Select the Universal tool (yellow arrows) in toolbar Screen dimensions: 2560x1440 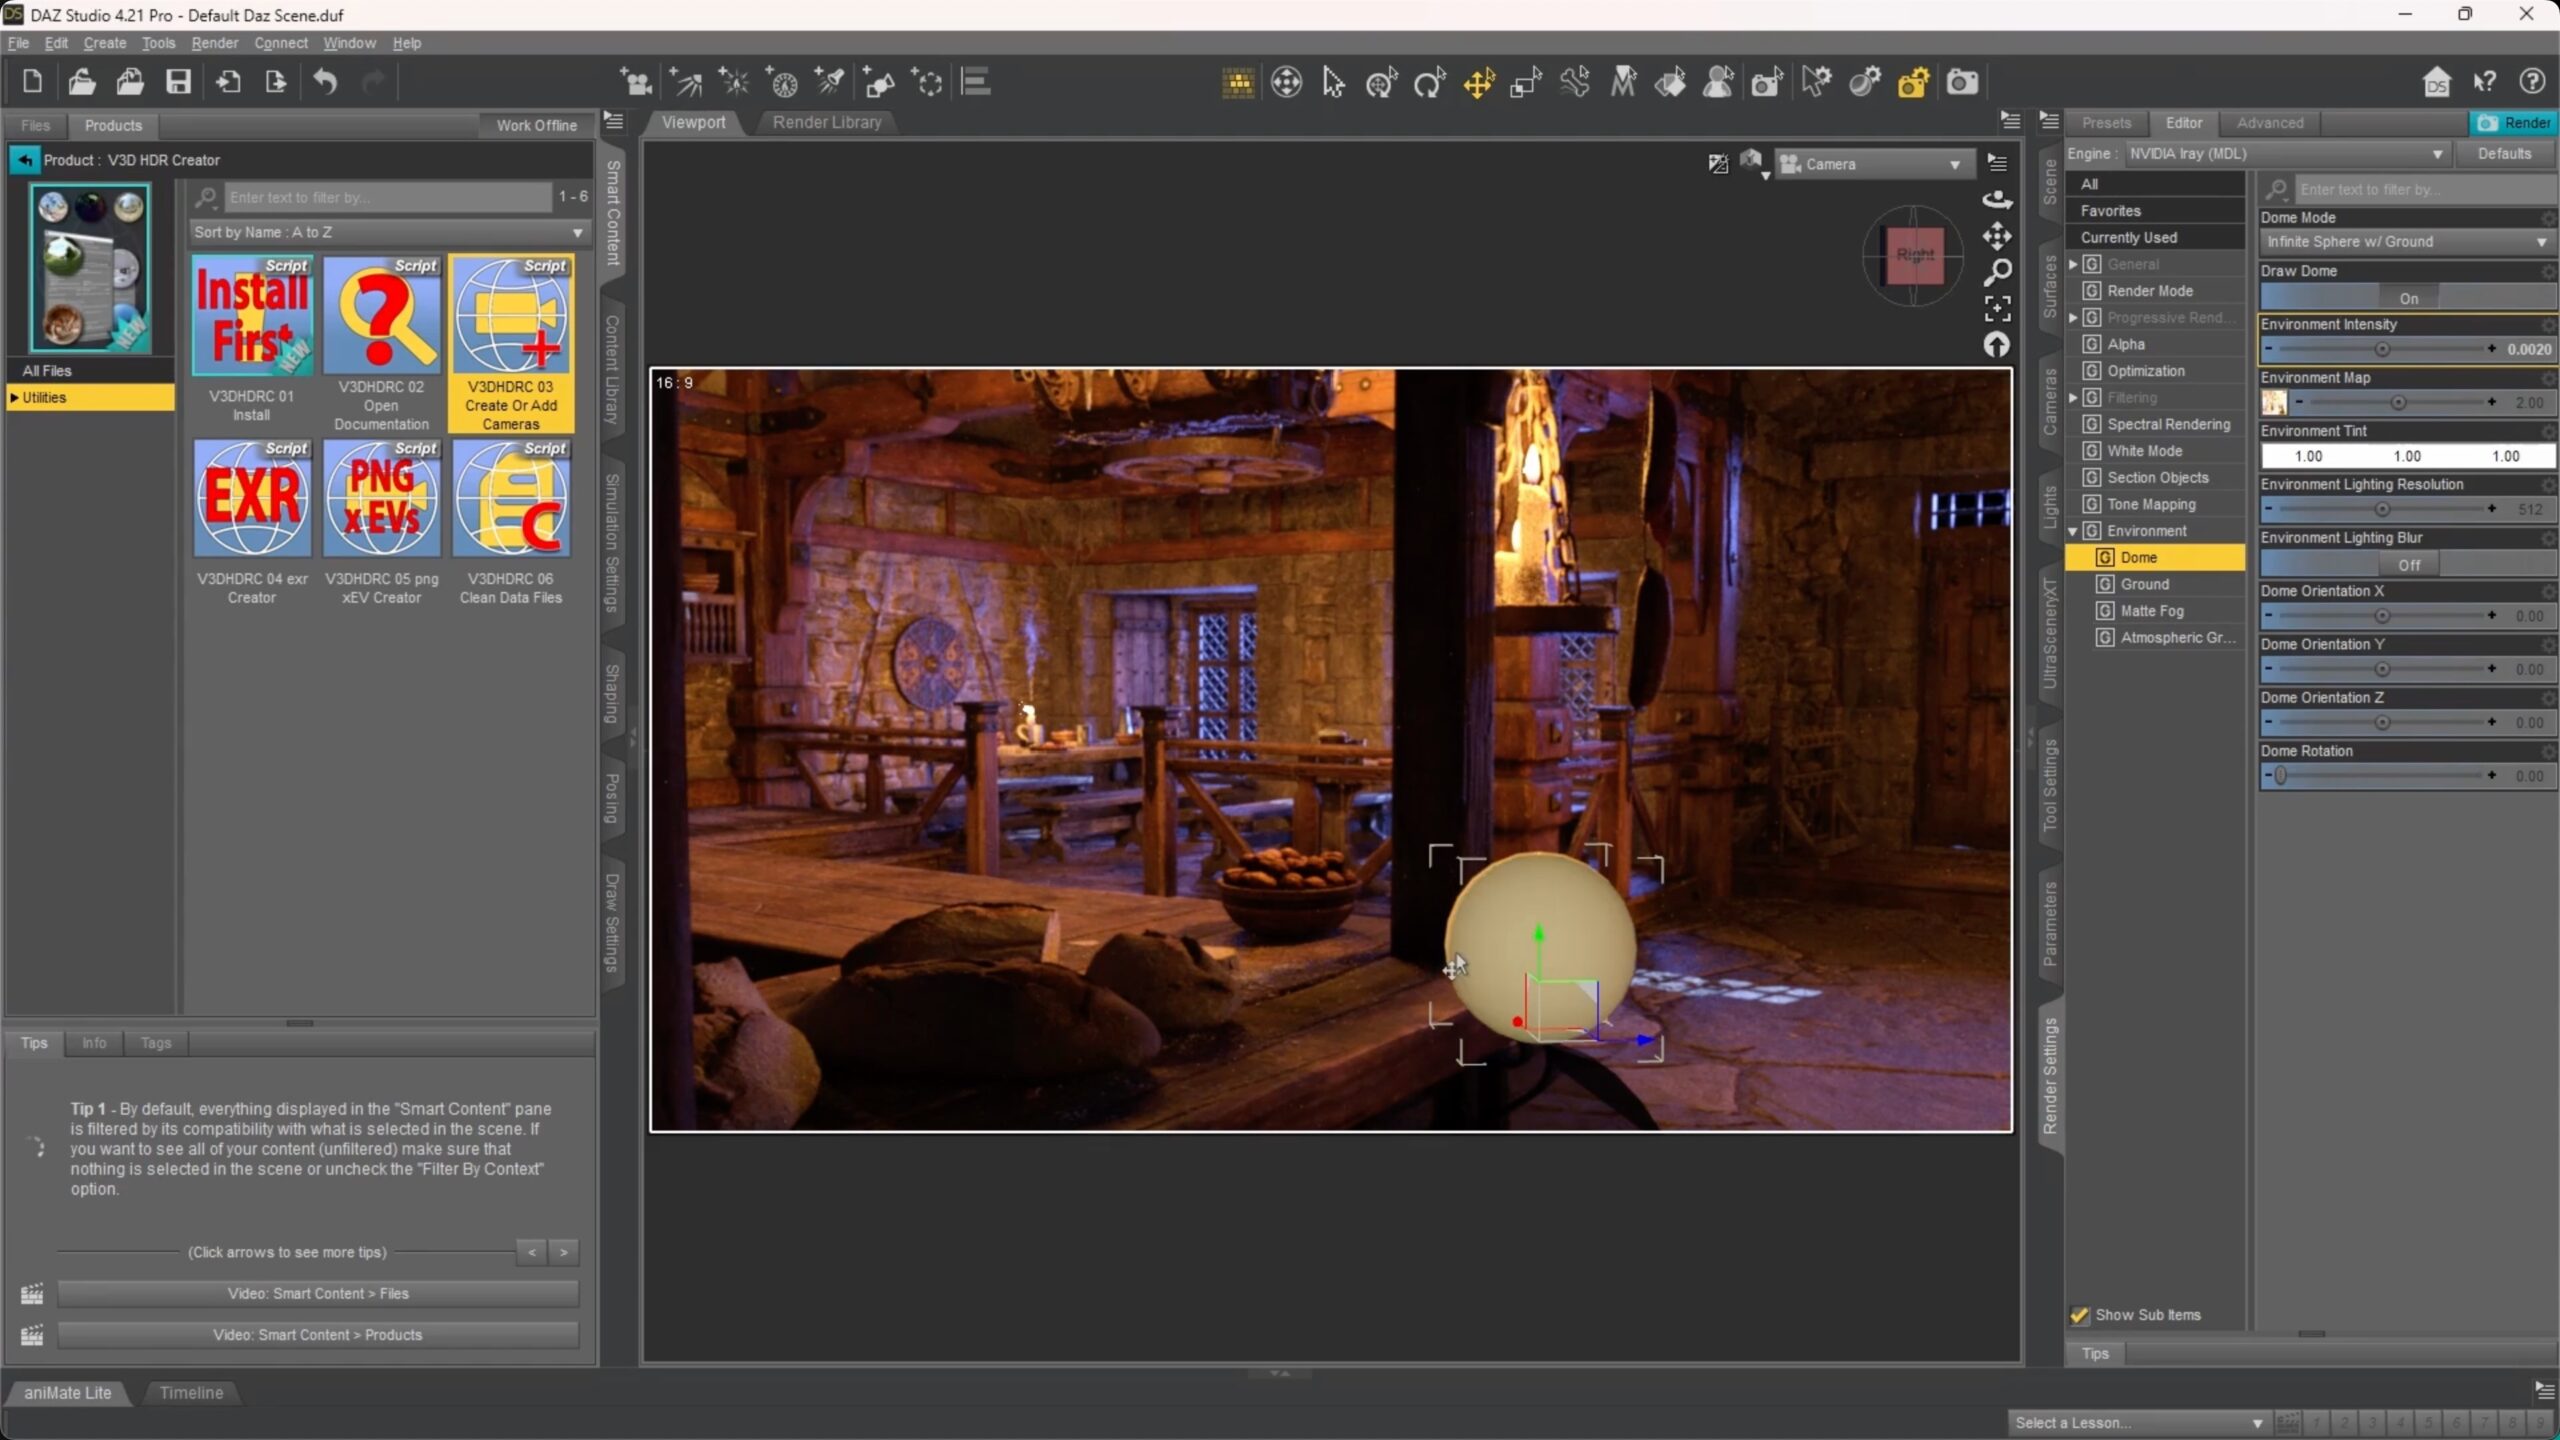click(x=1478, y=82)
